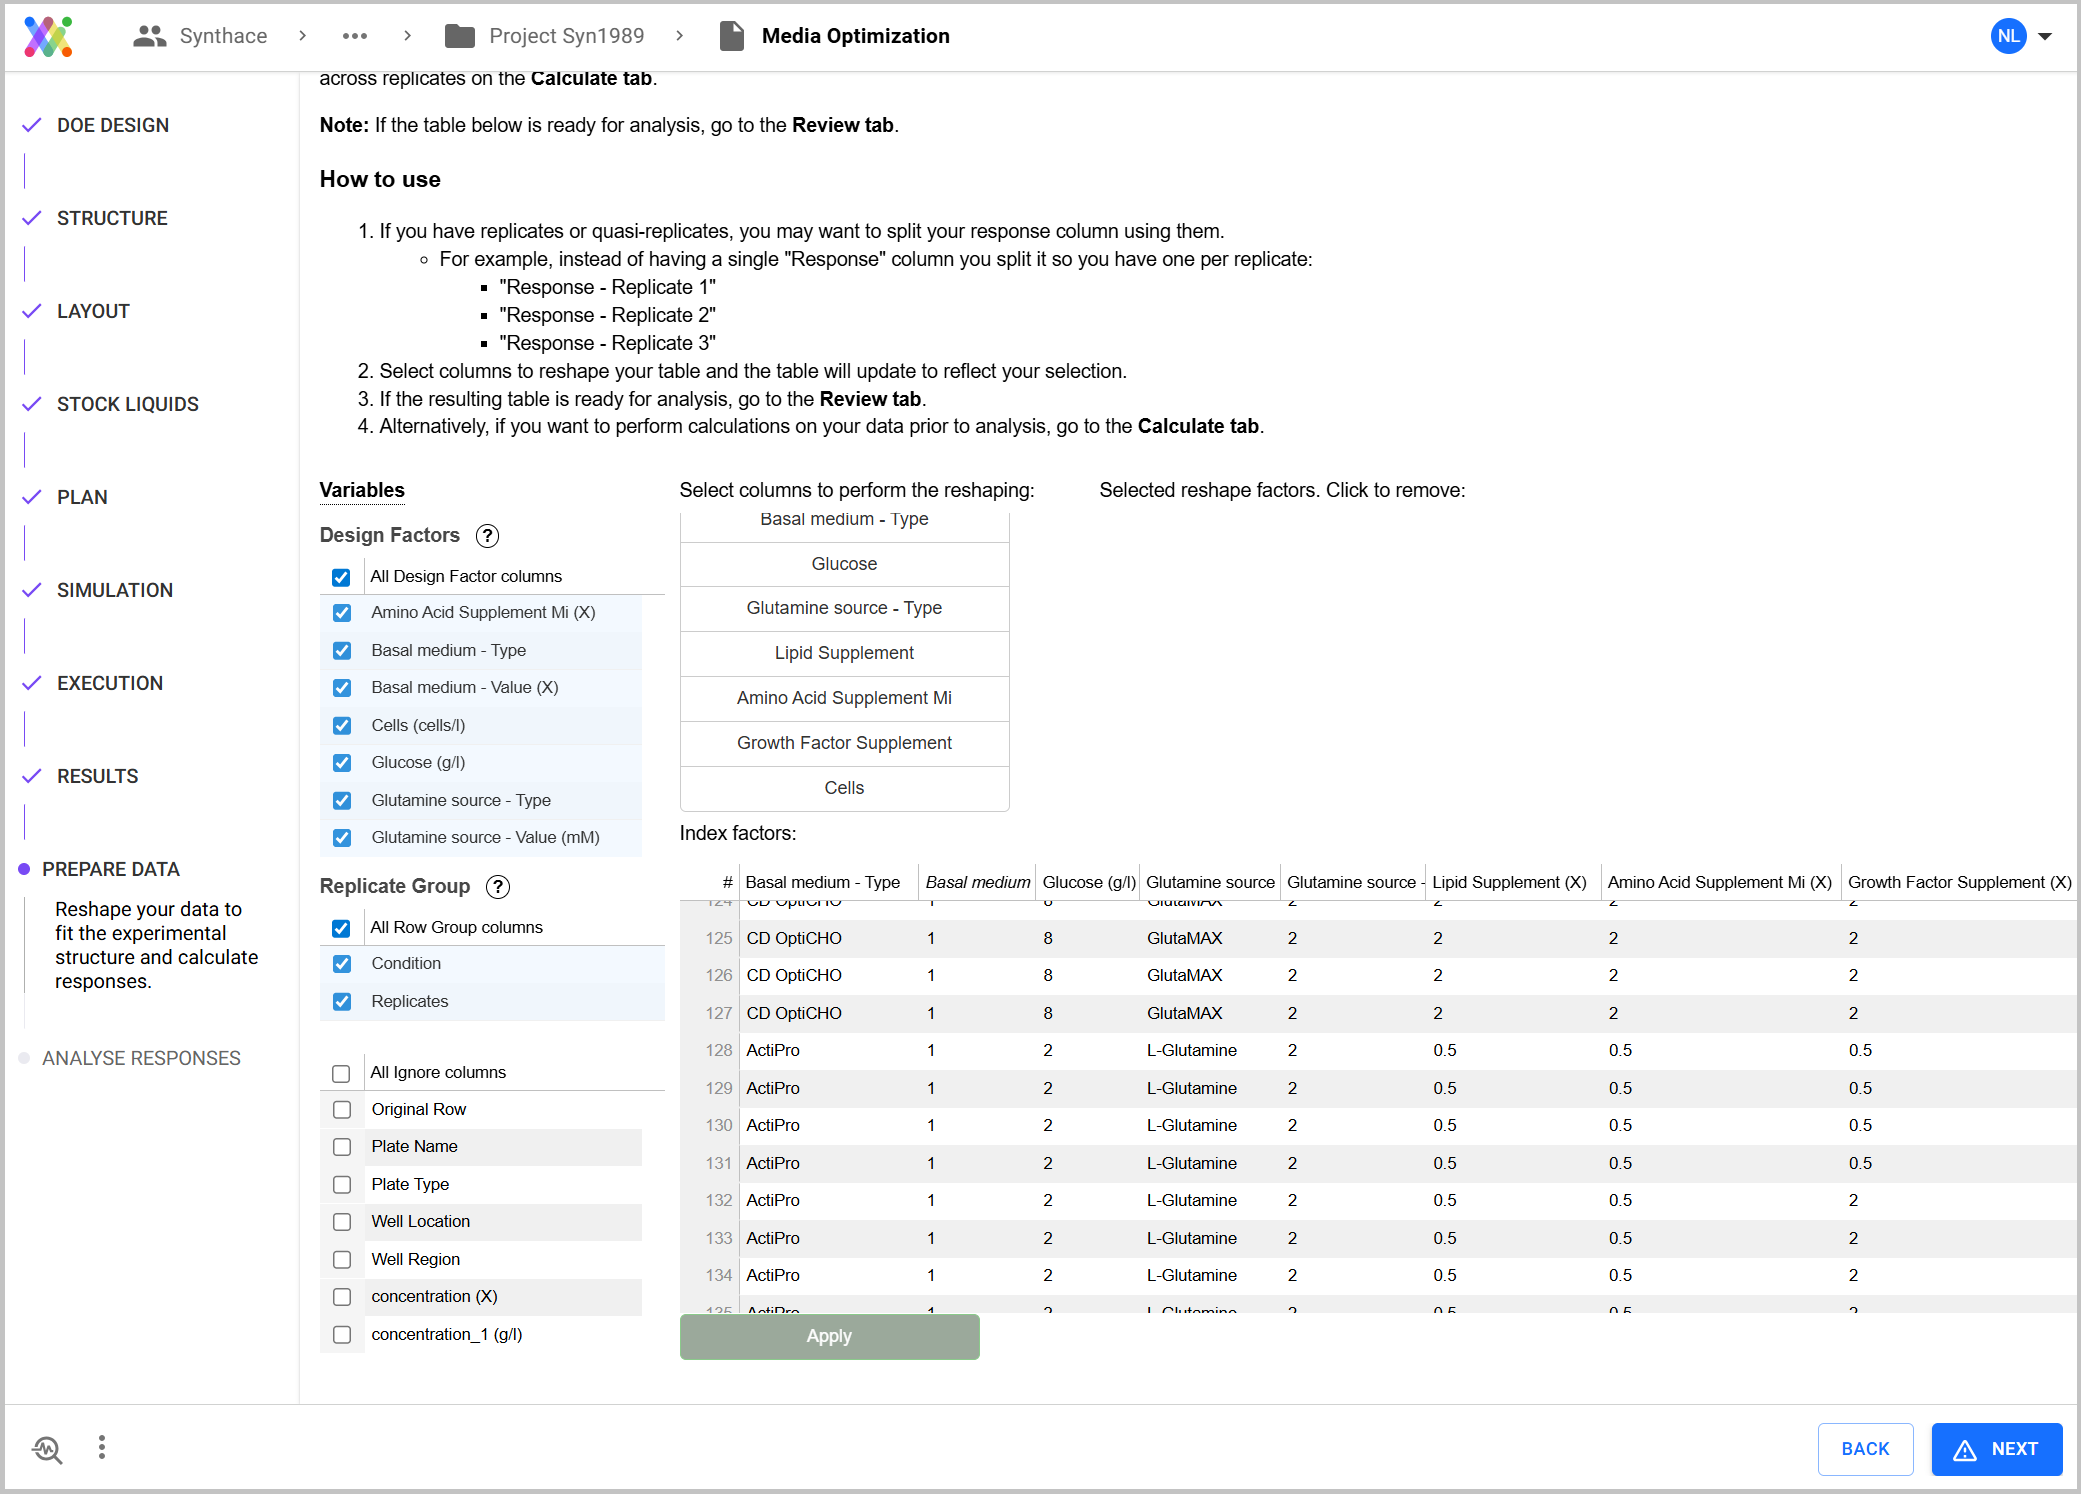Check the Plate Name checkbox
The image size is (2081, 1494).
tap(342, 1146)
